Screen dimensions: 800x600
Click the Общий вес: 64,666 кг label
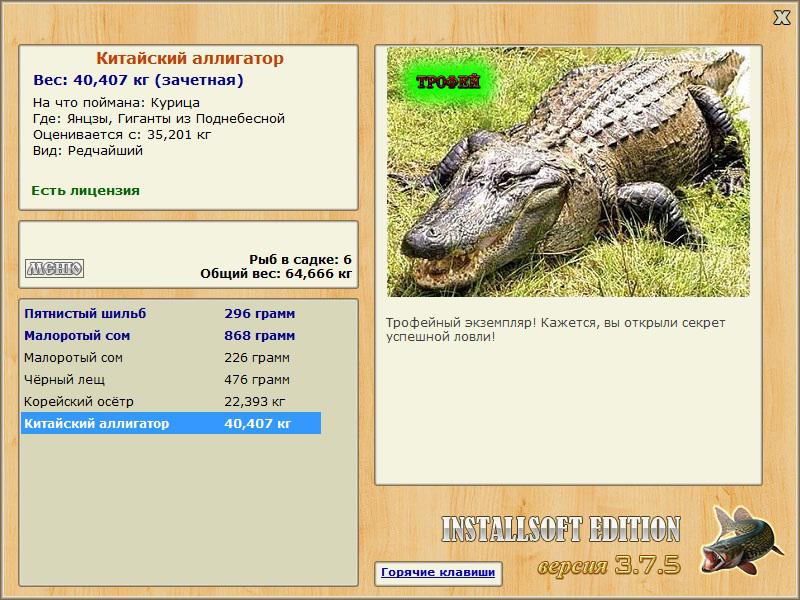[x=276, y=274]
